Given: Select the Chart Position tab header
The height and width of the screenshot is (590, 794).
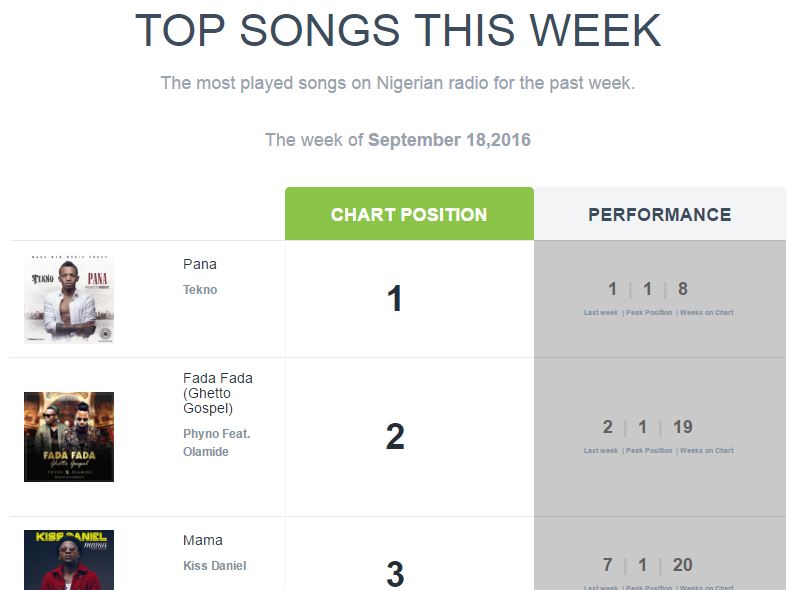Looking at the screenshot, I should tap(409, 214).
